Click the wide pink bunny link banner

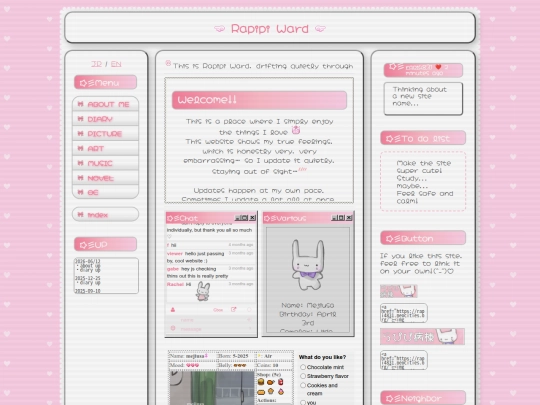coord(423,336)
